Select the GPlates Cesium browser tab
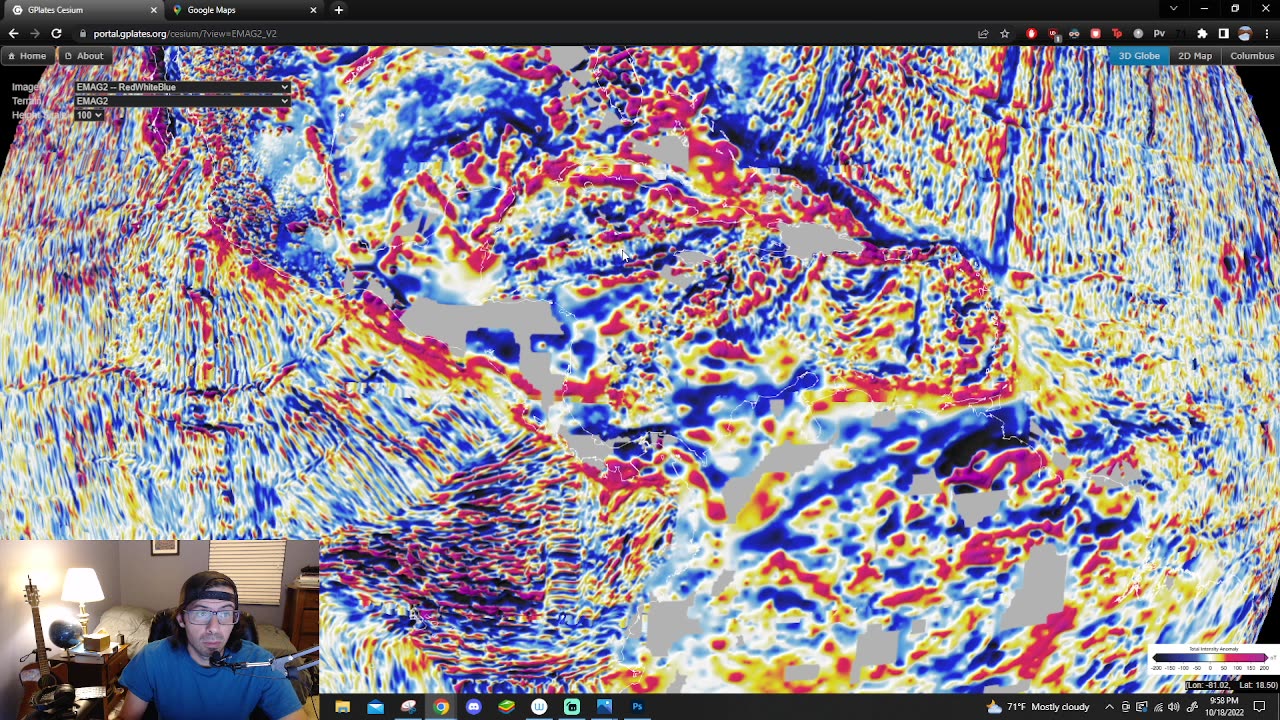This screenshot has width=1280, height=720. (82, 10)
